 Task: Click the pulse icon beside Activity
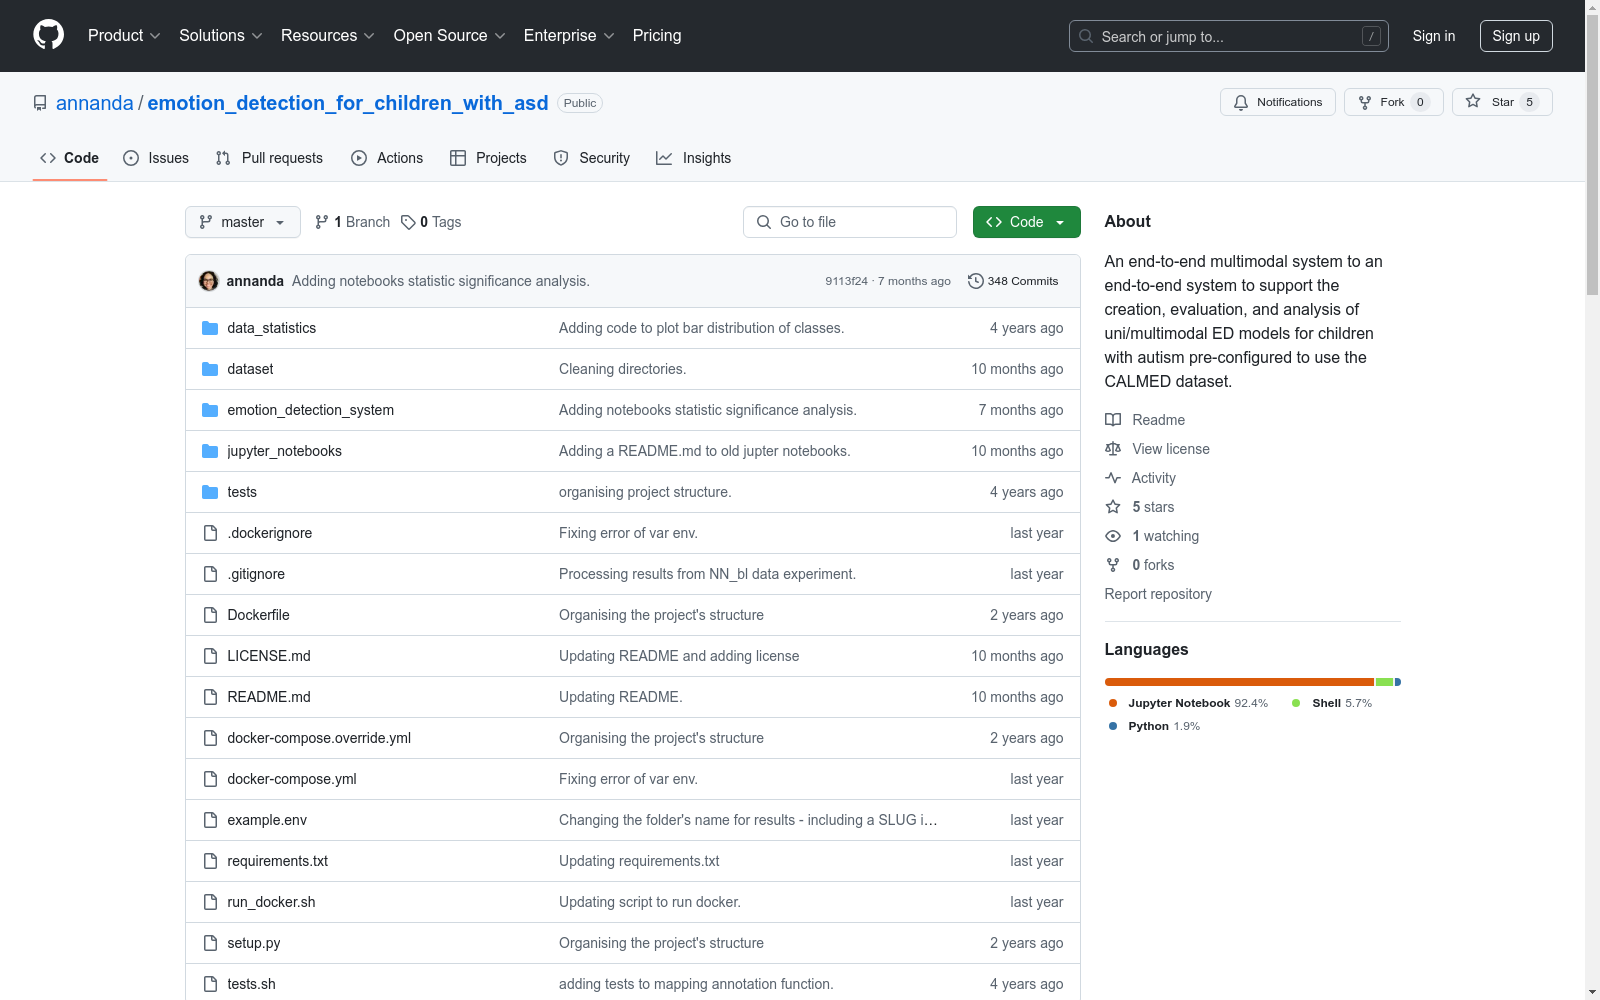(1113, 478)
